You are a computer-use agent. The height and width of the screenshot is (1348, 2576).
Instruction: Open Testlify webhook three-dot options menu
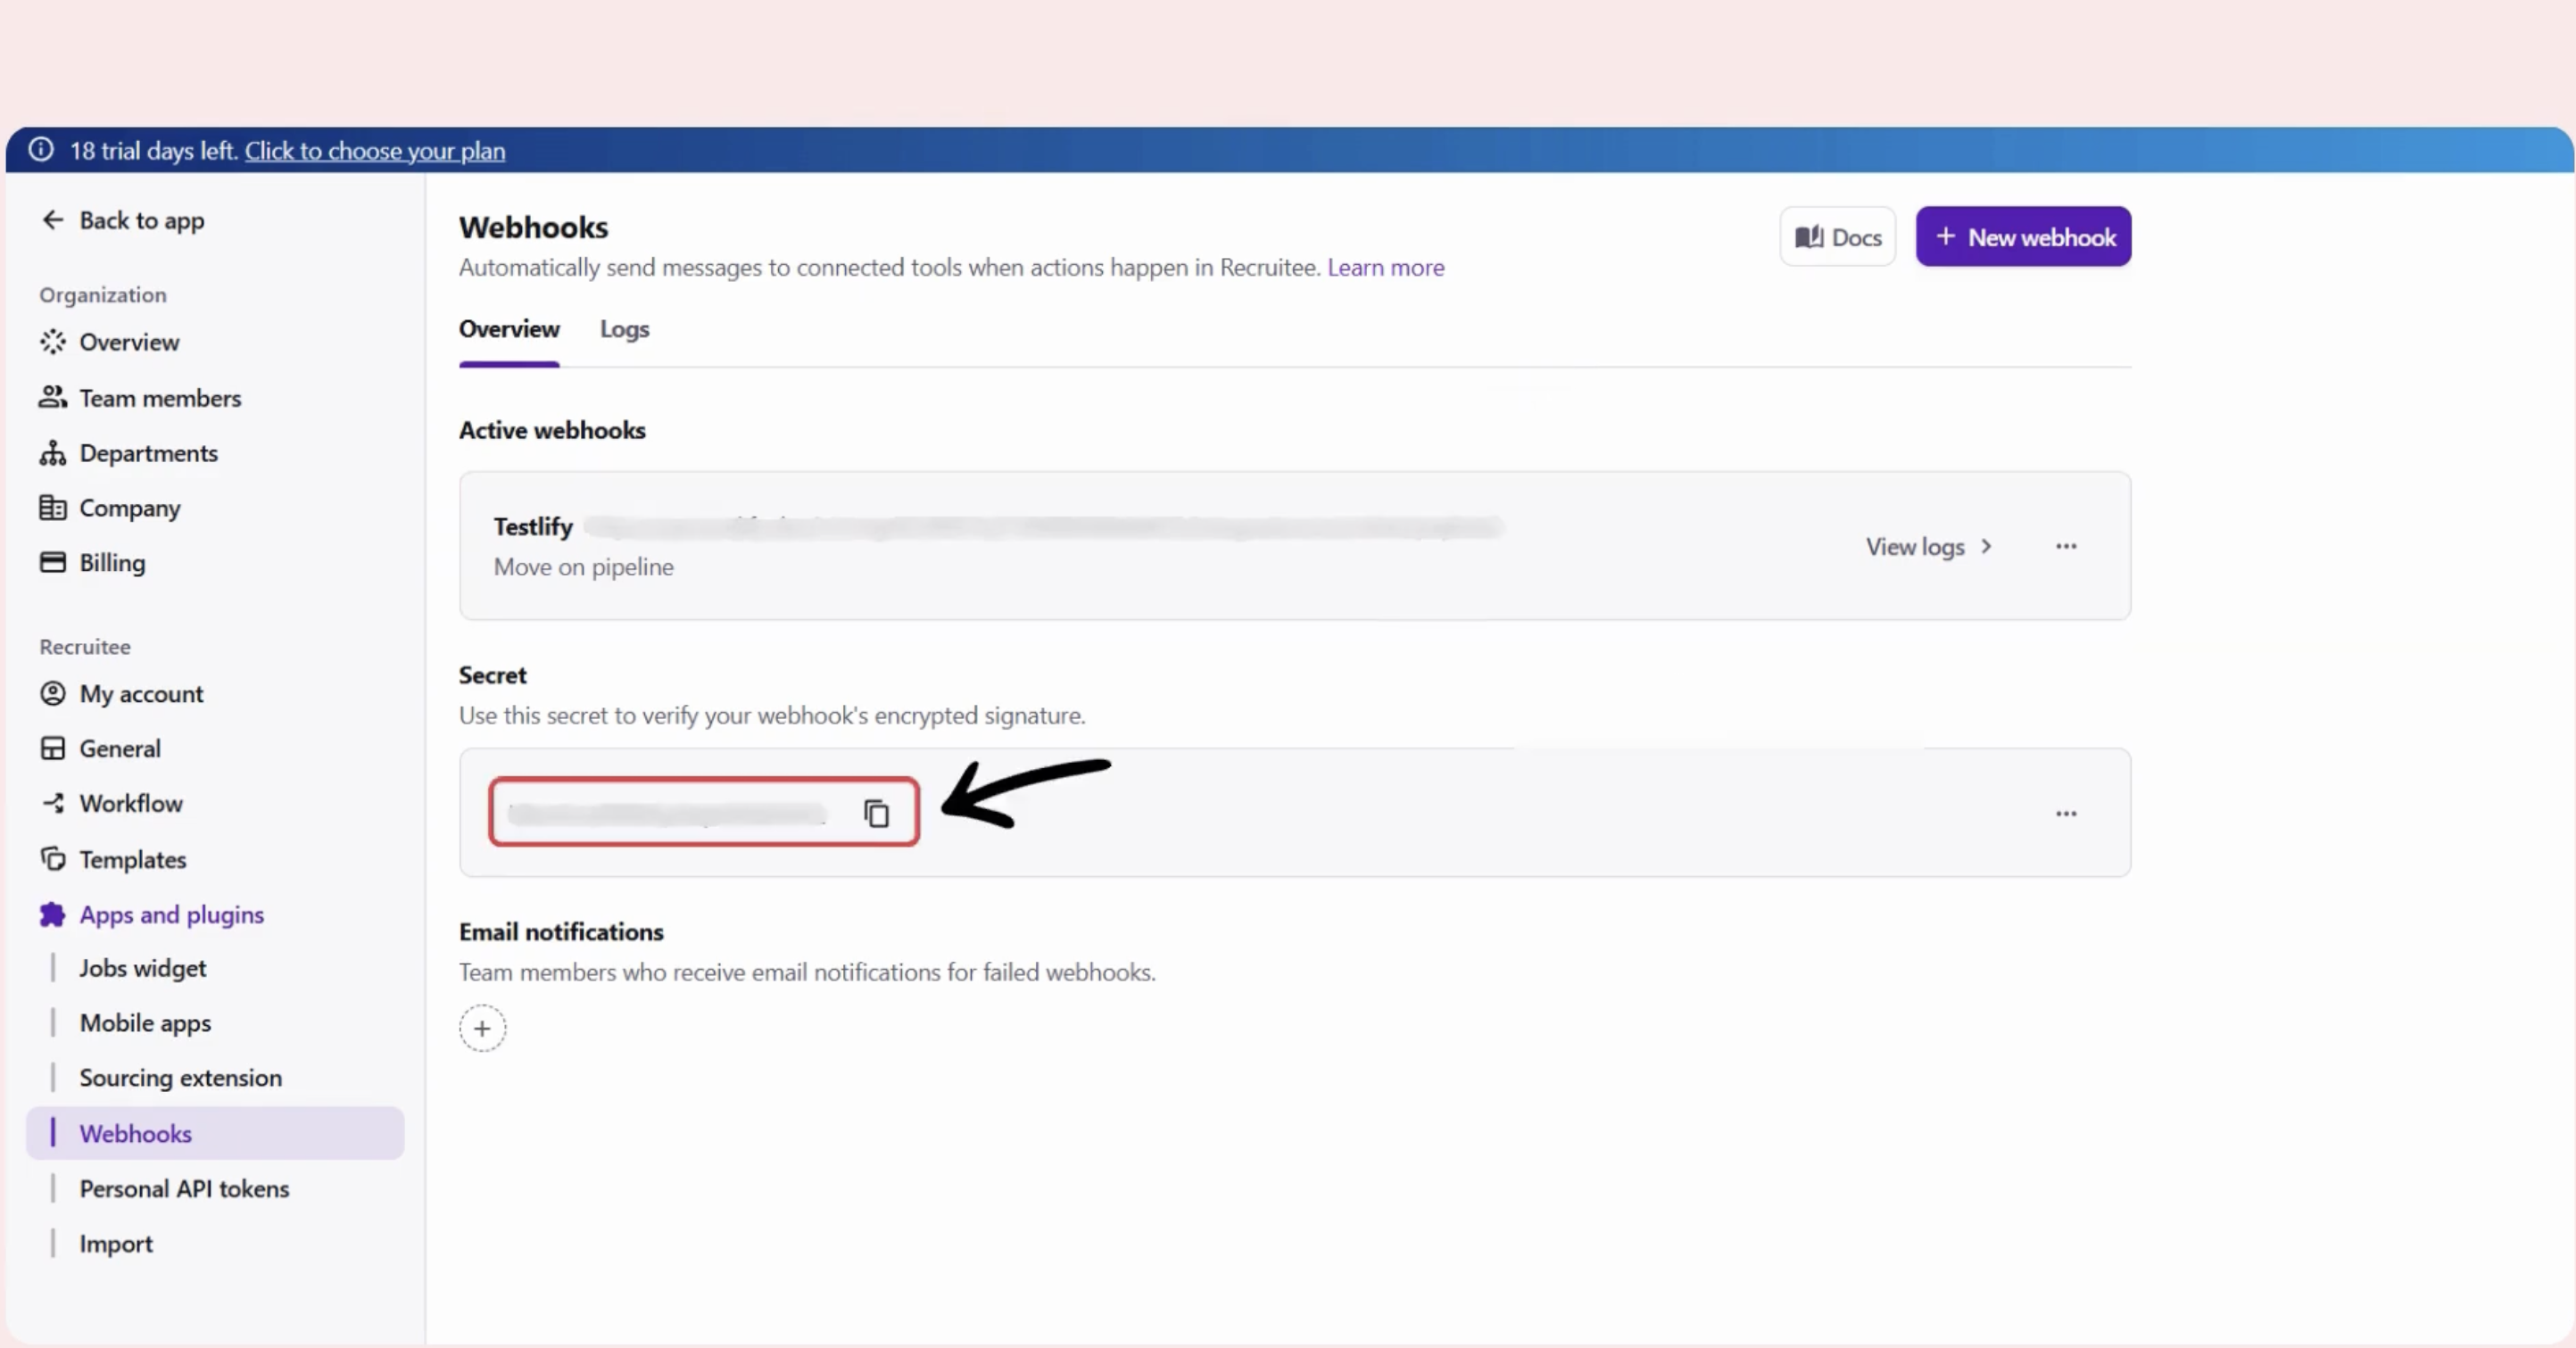pyautogui.click(x=2066, y=546)
